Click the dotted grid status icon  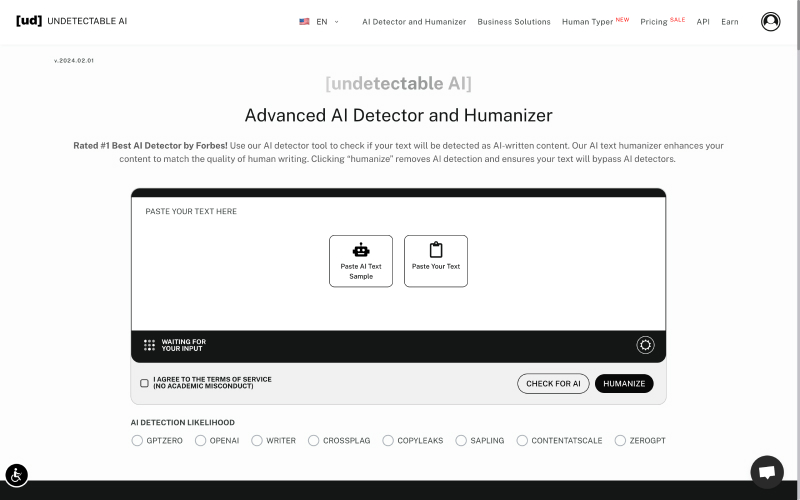pos(149,345)
